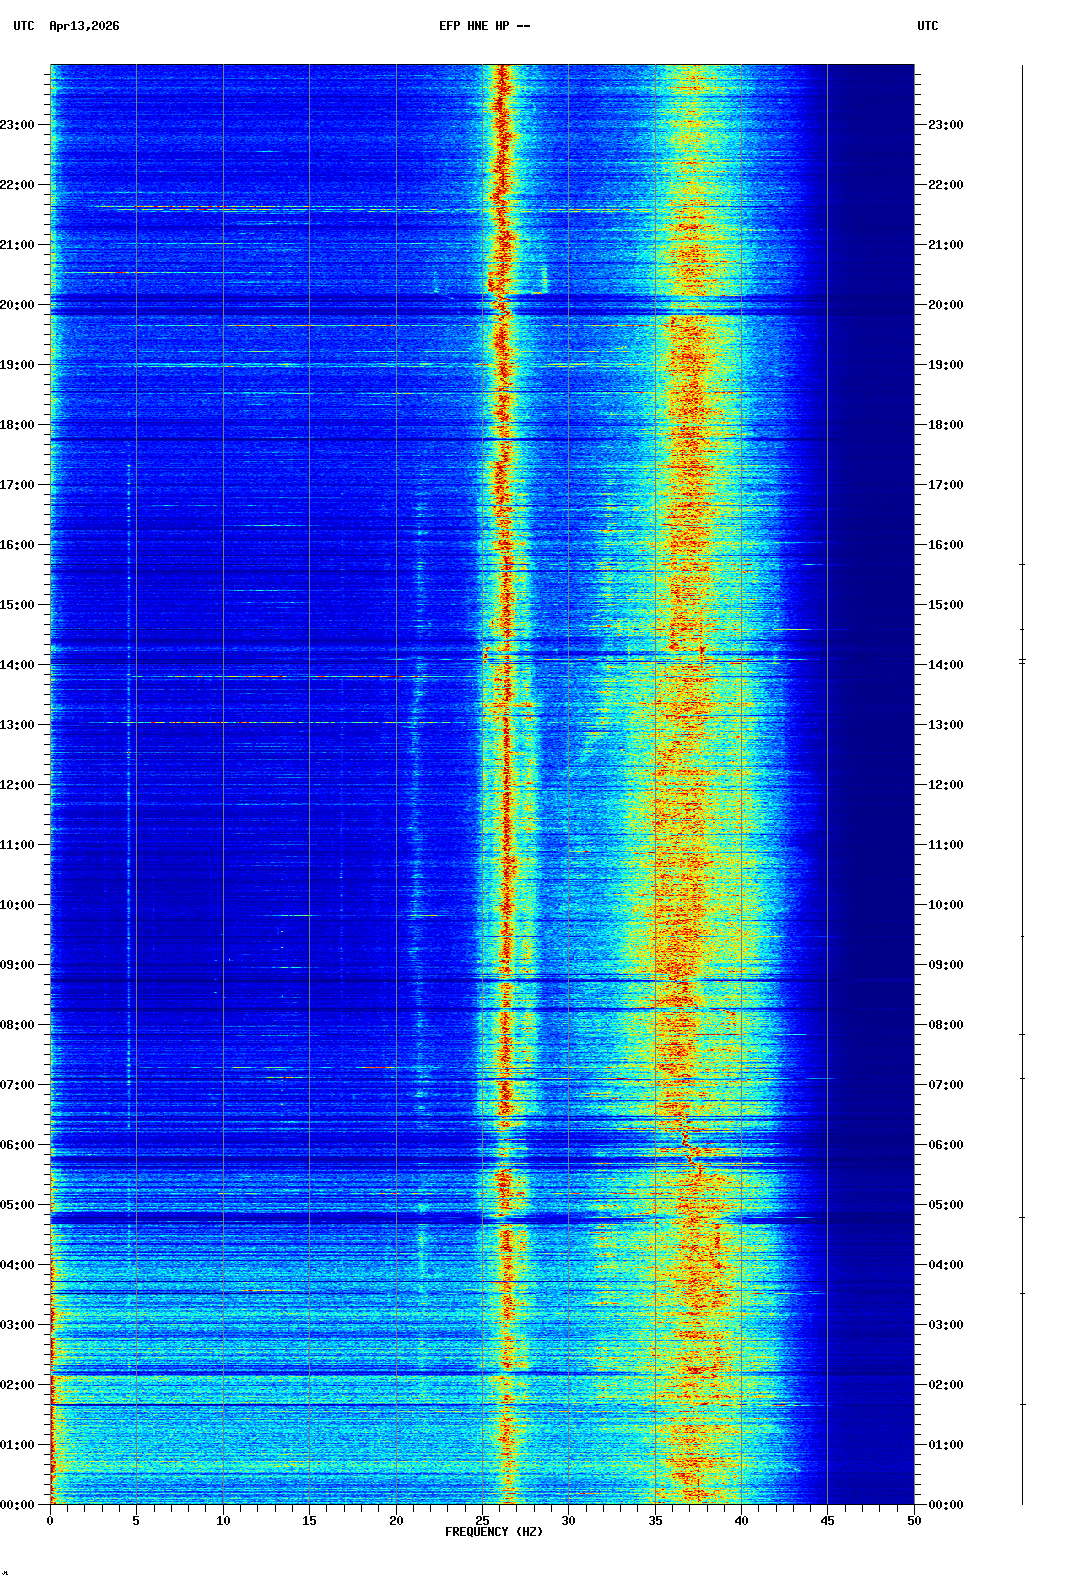Select the 23:00 label on left axis

[x=18, y=125]
